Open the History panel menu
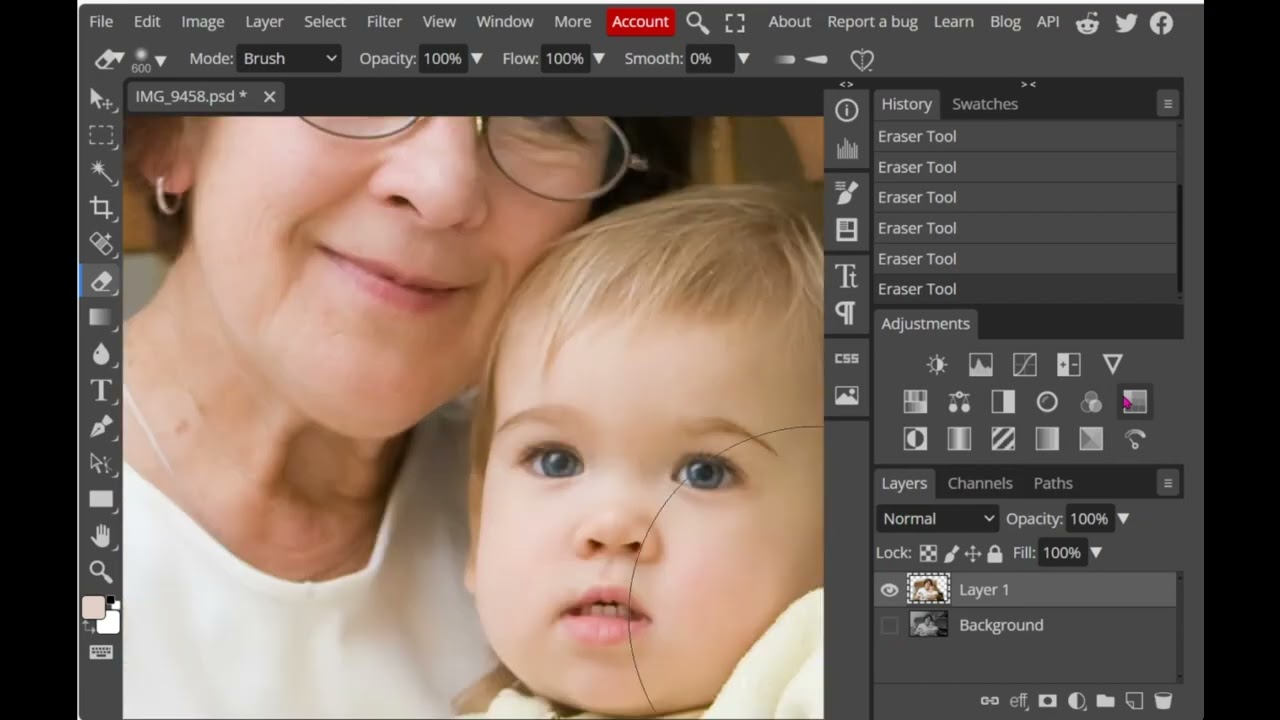 click(1167, 104)
